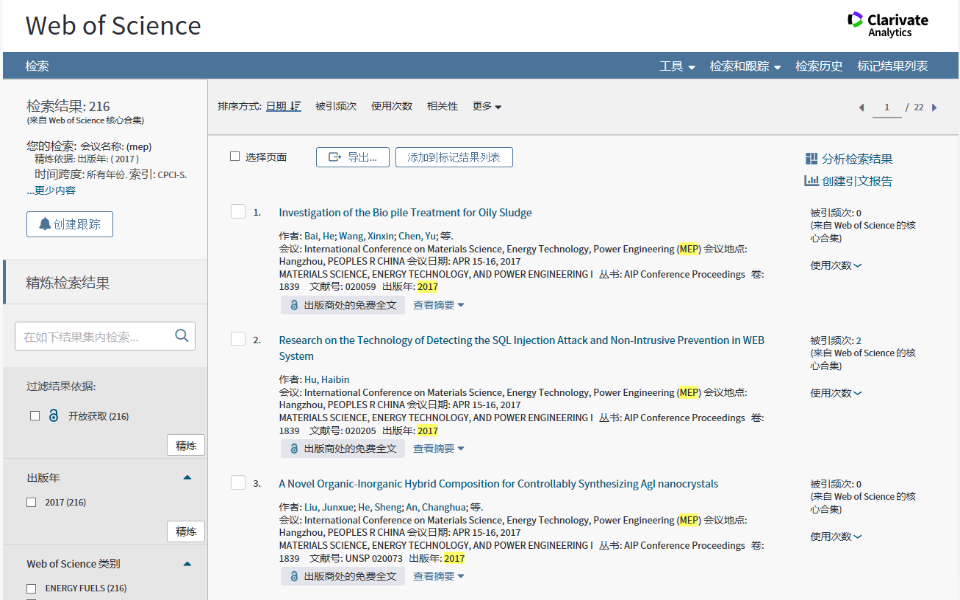Select result 2 SQL Injection checkbox
This screenshot has width=960, height=600.
click(x=238, y=339)
